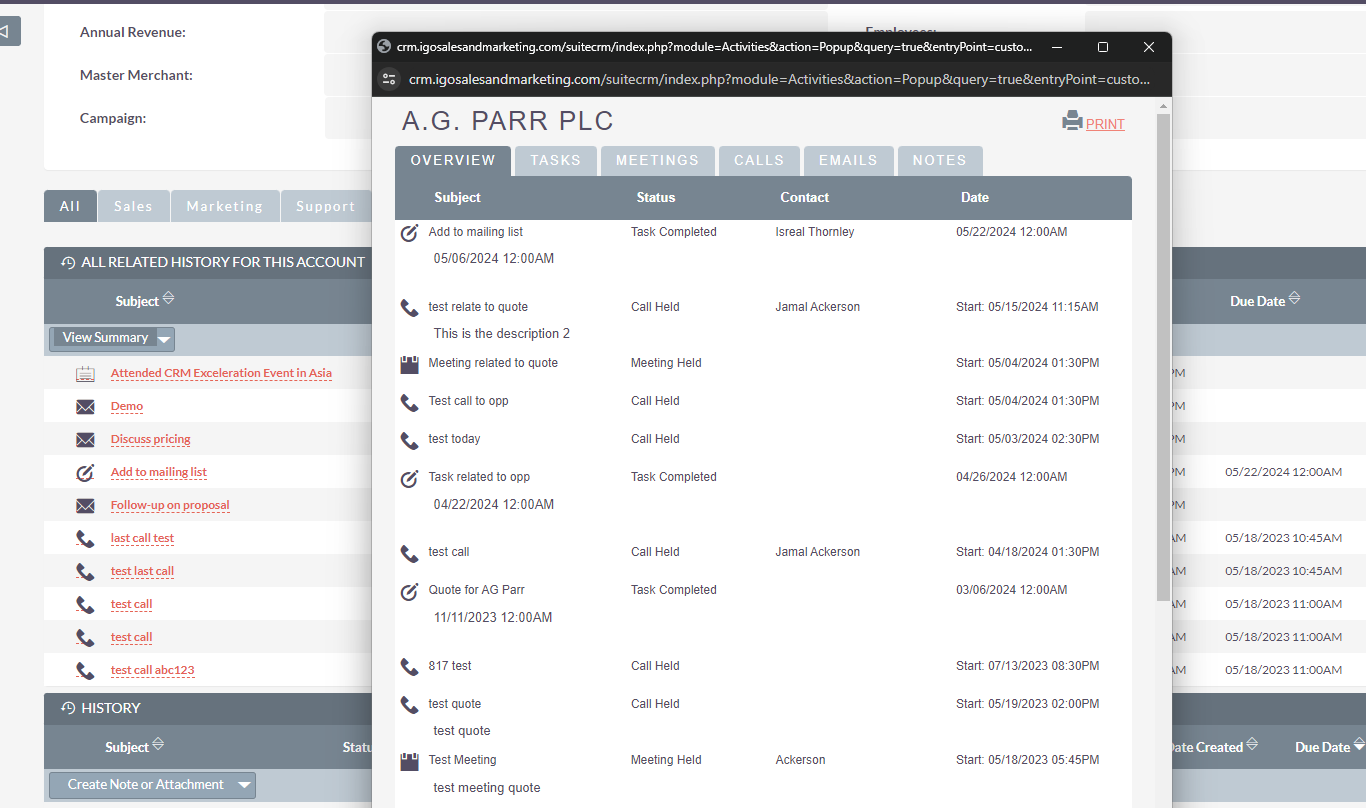The image size is (1366, 808).
Task: Open the Discuss pricing link
Action: pyautogui.click(x=150, y=439)
